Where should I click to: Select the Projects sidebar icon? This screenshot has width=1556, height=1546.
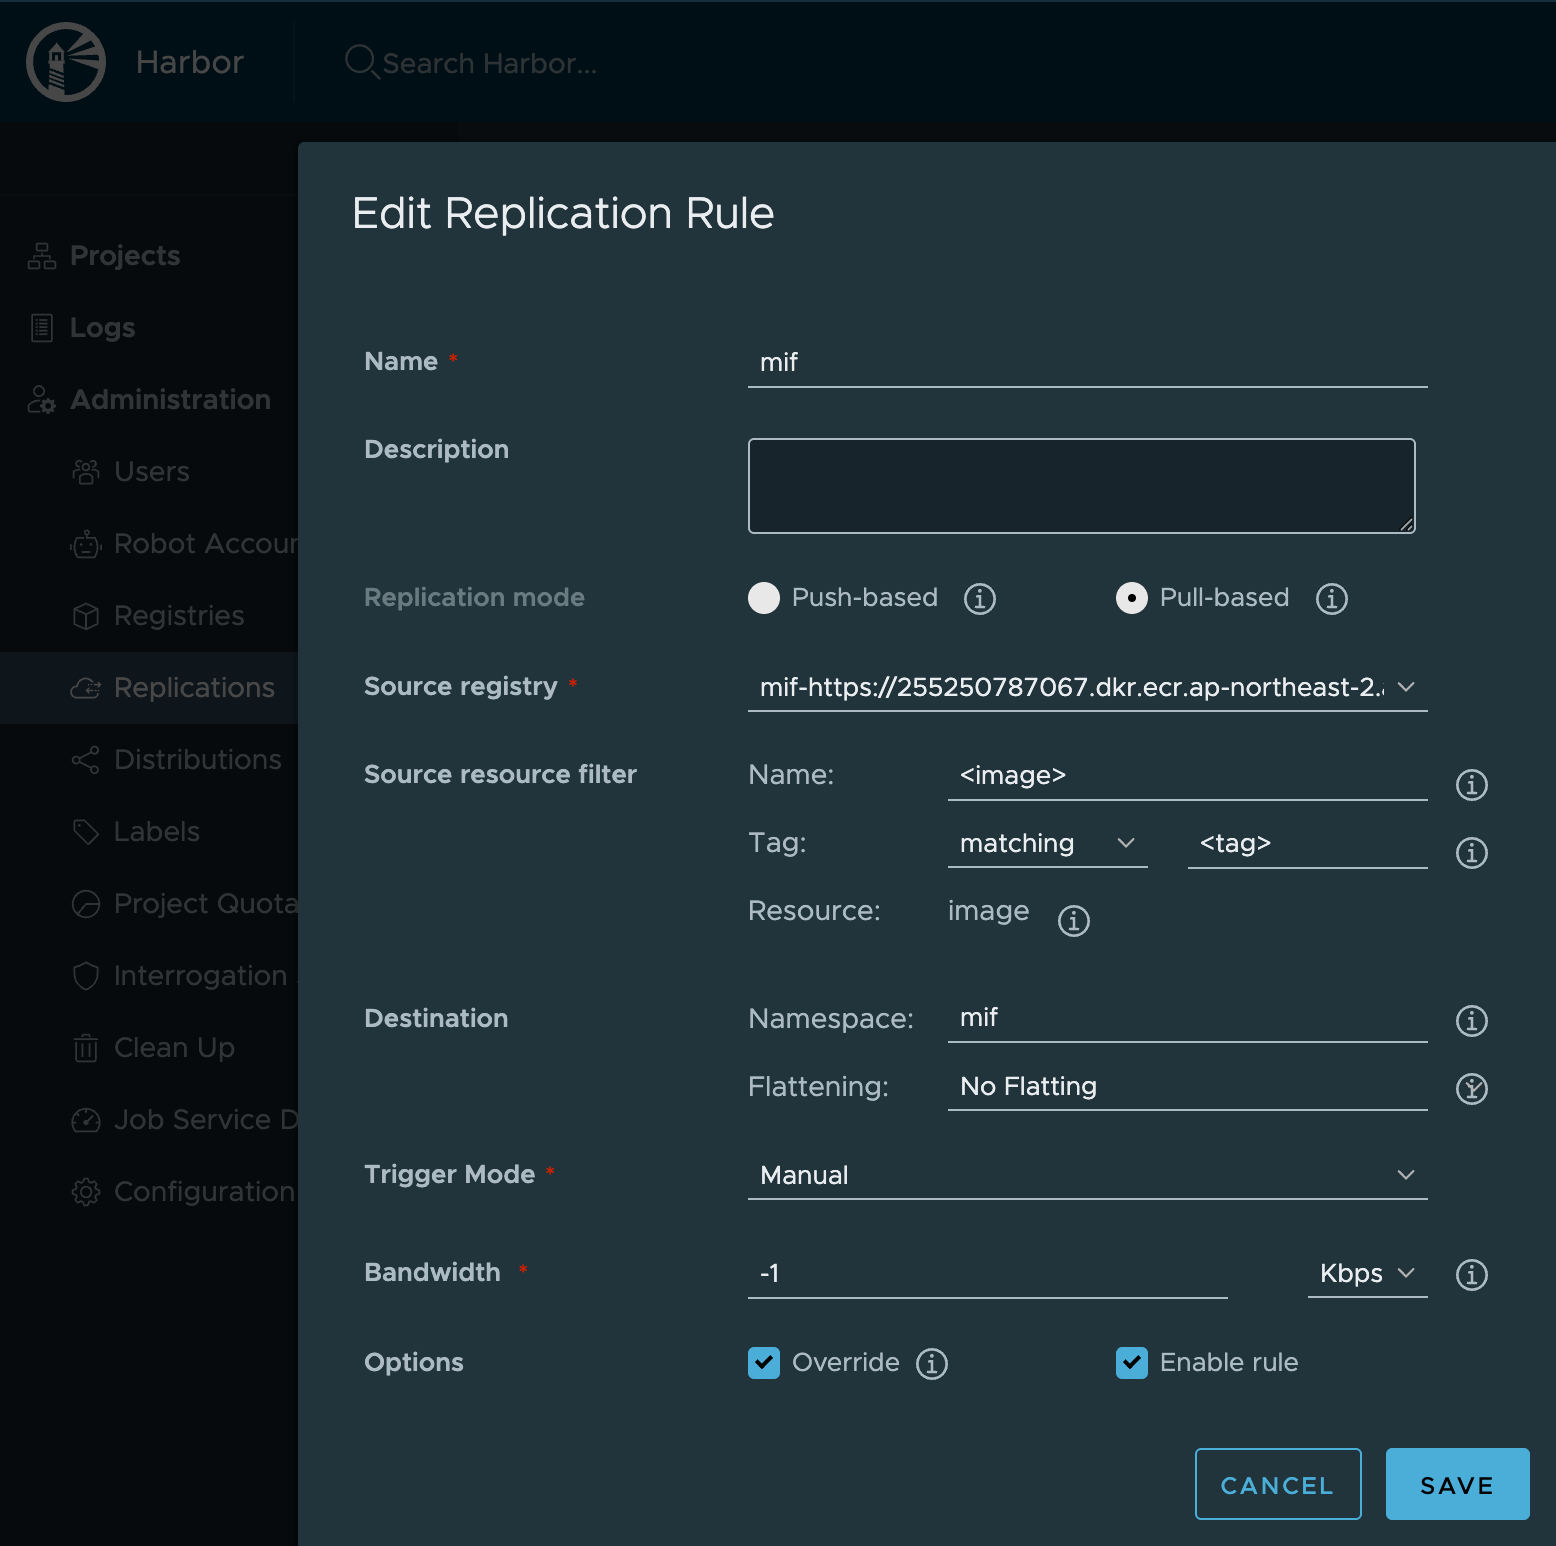pyautogui.click(x=40, y=256)
